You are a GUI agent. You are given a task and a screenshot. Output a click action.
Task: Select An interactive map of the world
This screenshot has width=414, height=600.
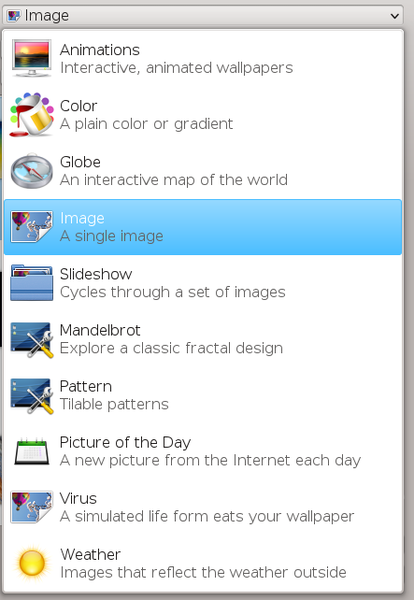pyautogui.click(x=174, y=180)
